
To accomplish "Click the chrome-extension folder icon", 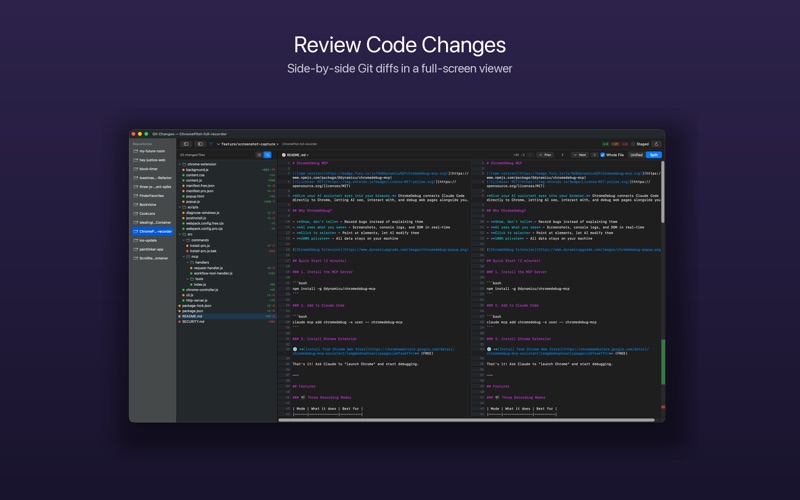I will 184,164.
